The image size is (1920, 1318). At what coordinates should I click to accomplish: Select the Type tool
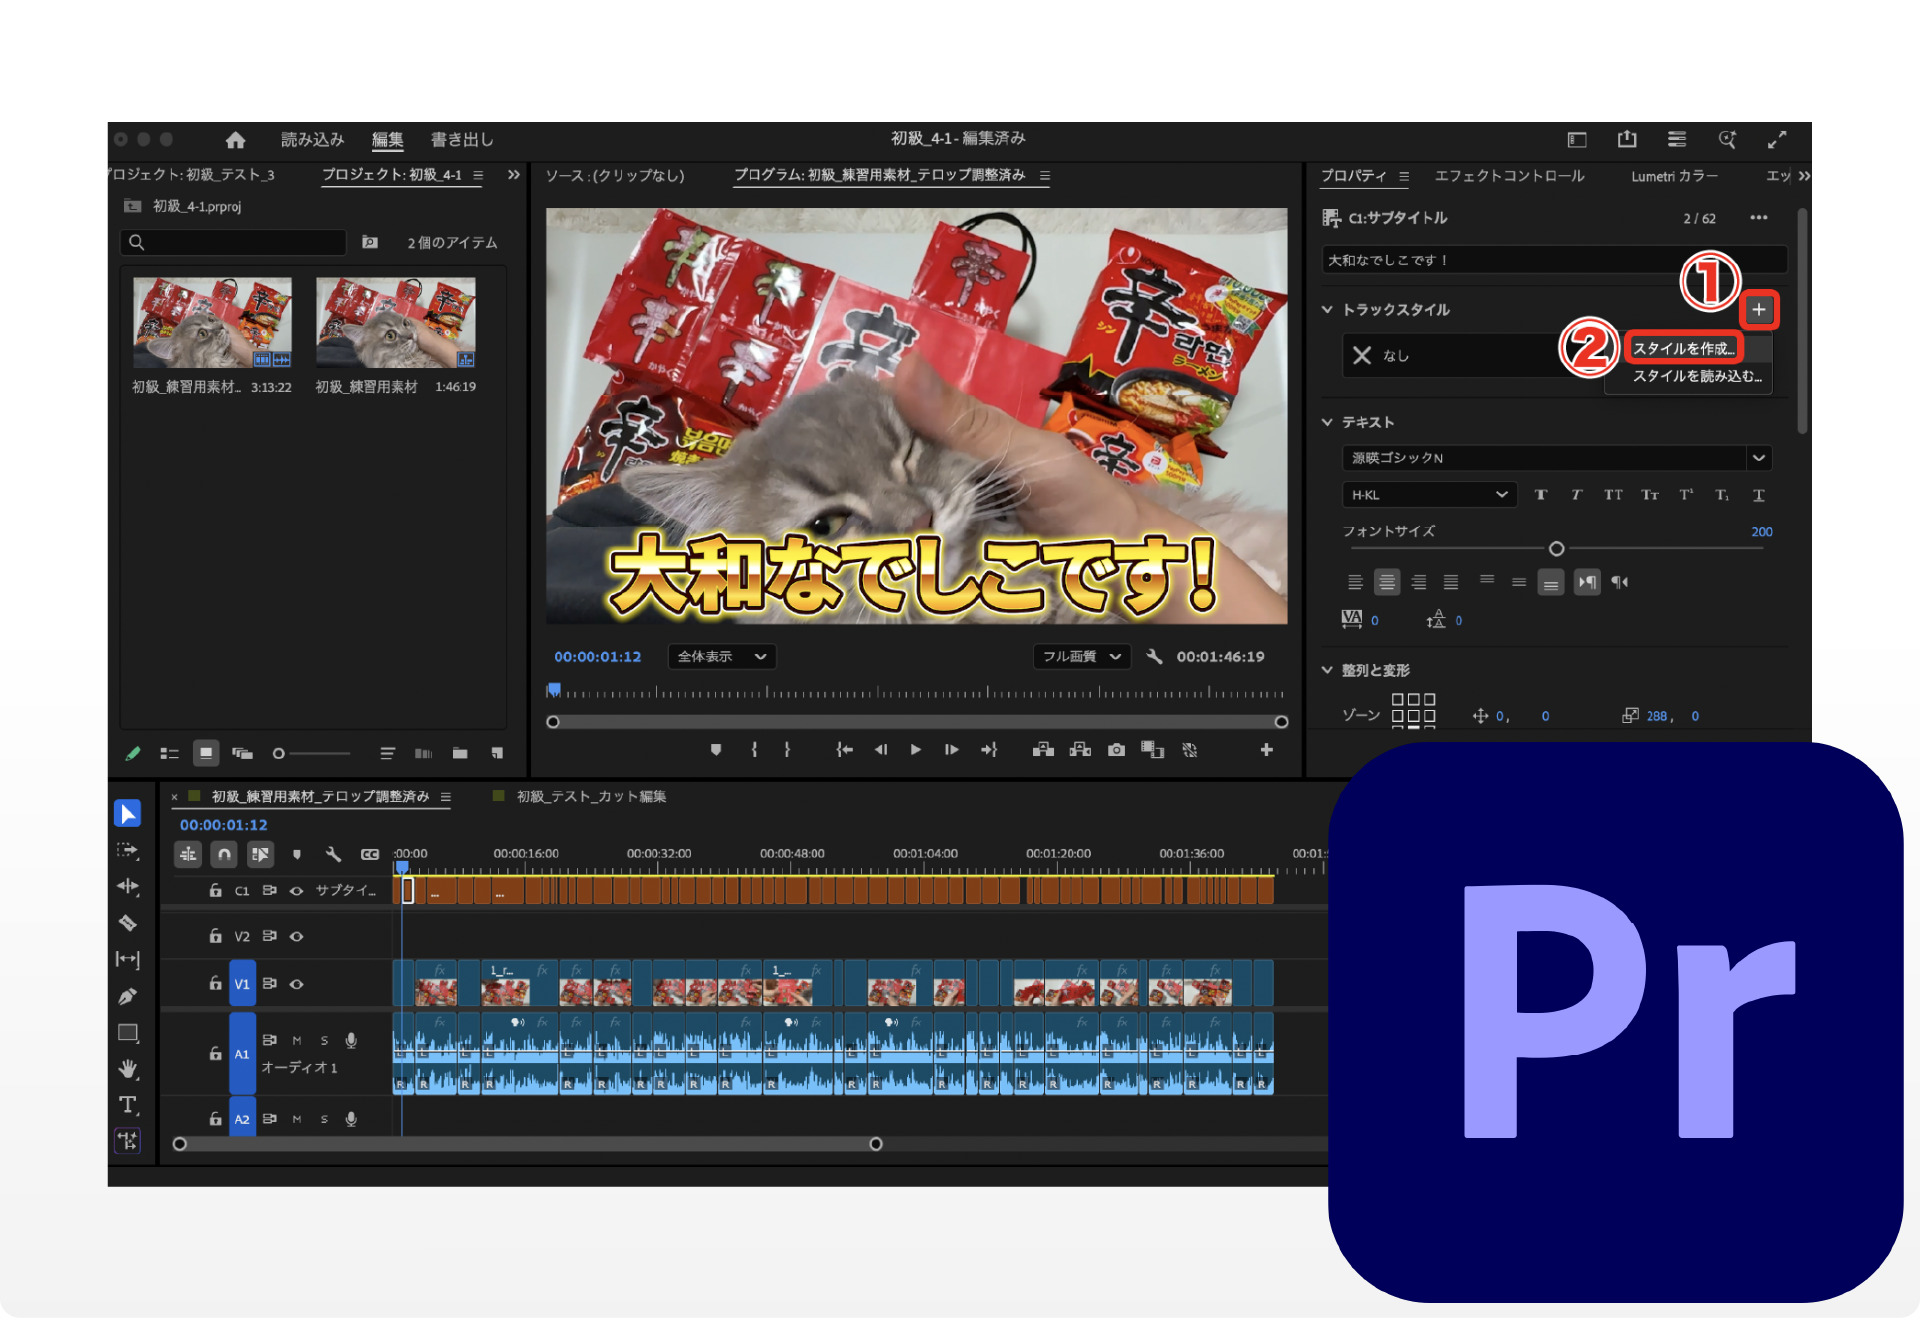click(128, 1105)
